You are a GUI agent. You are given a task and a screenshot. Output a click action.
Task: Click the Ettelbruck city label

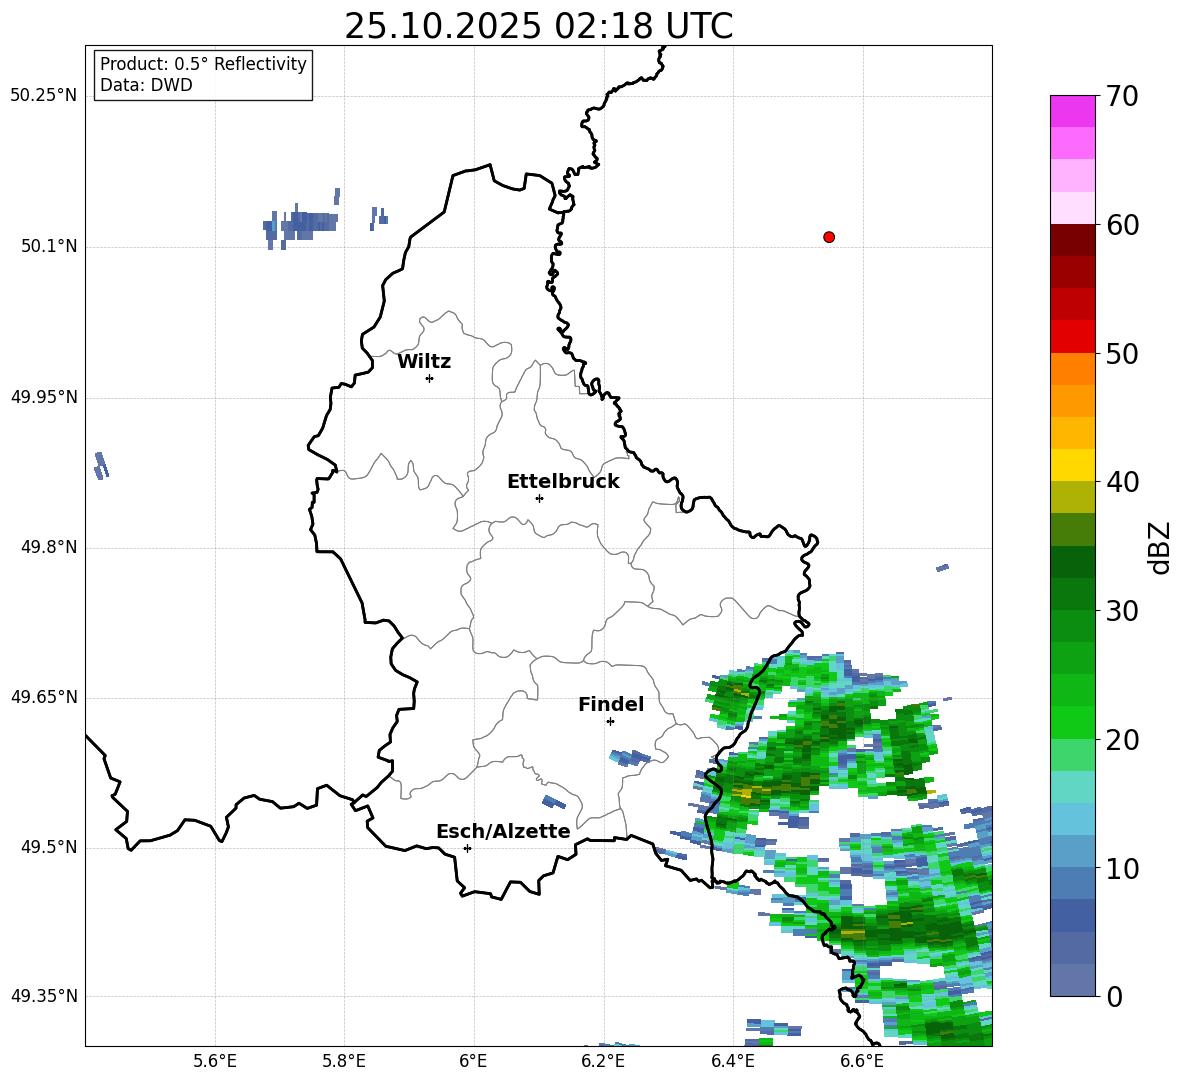563,482
